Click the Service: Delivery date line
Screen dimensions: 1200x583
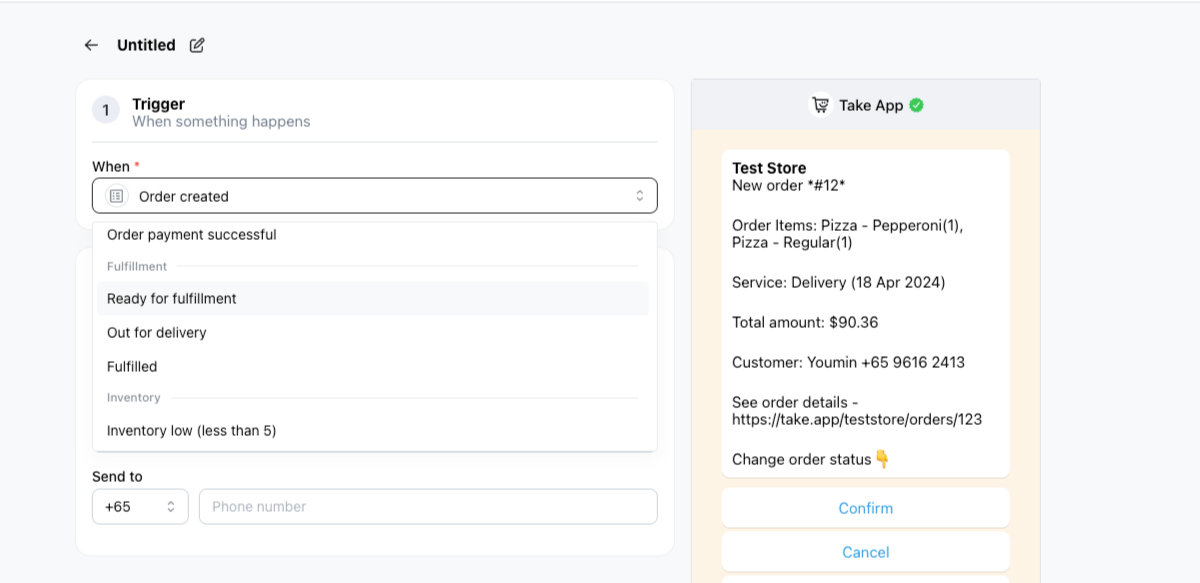pos(838,282)
